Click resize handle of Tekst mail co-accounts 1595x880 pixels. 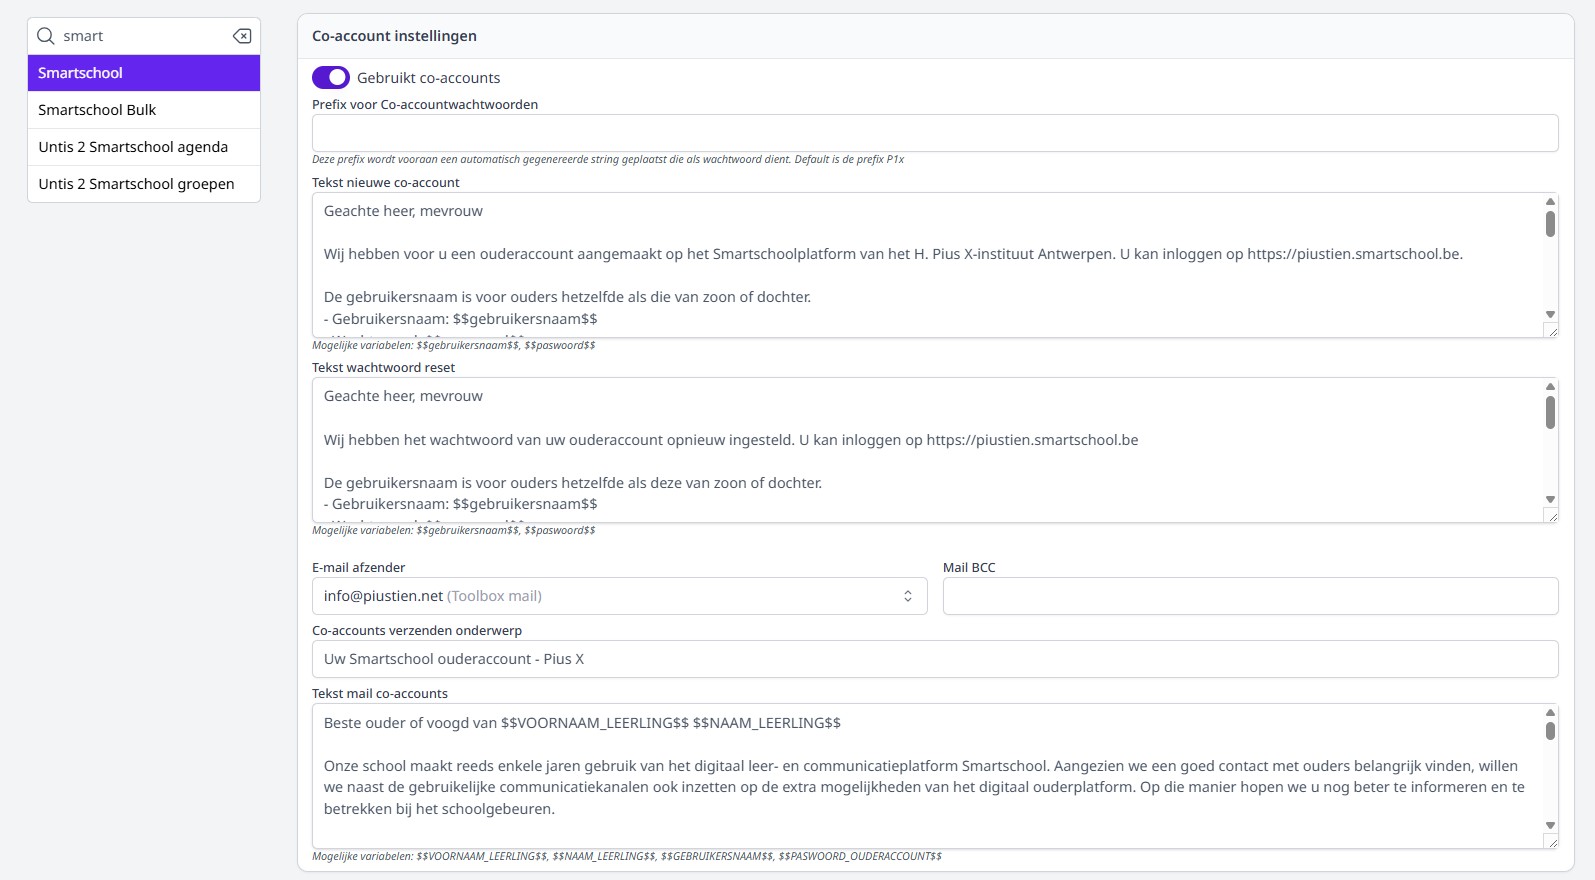tap(1551, 842)
